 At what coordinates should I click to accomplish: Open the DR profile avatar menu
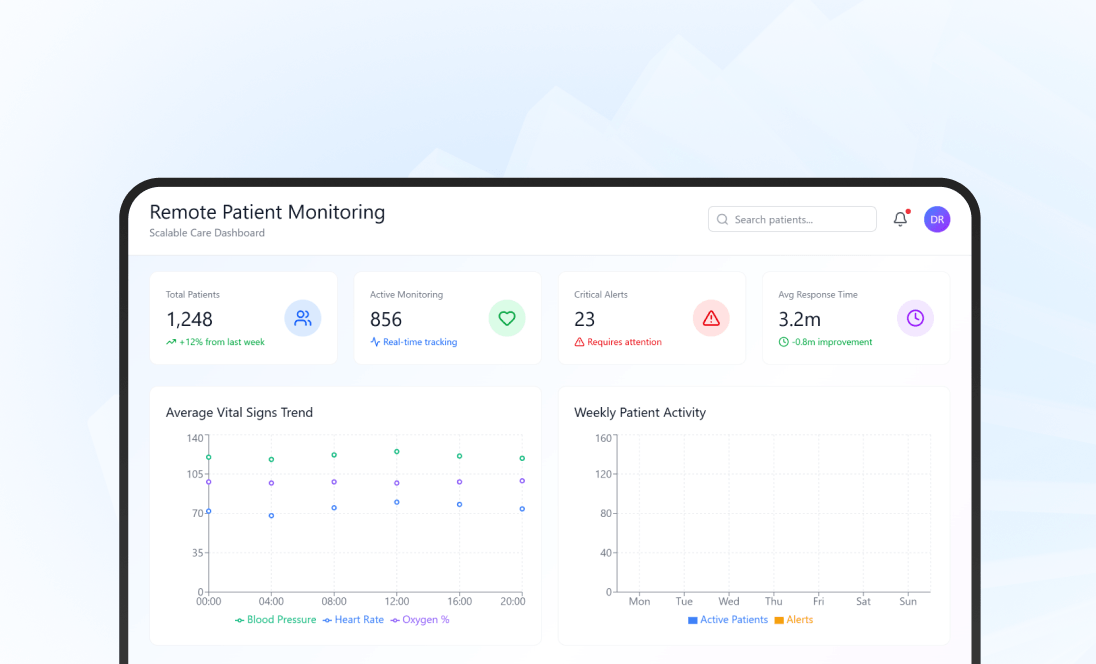(x=937, y=219)
